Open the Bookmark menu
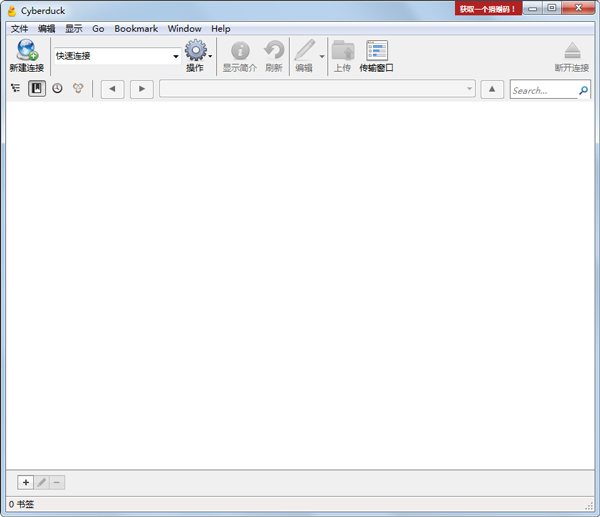 click(136, 29)
